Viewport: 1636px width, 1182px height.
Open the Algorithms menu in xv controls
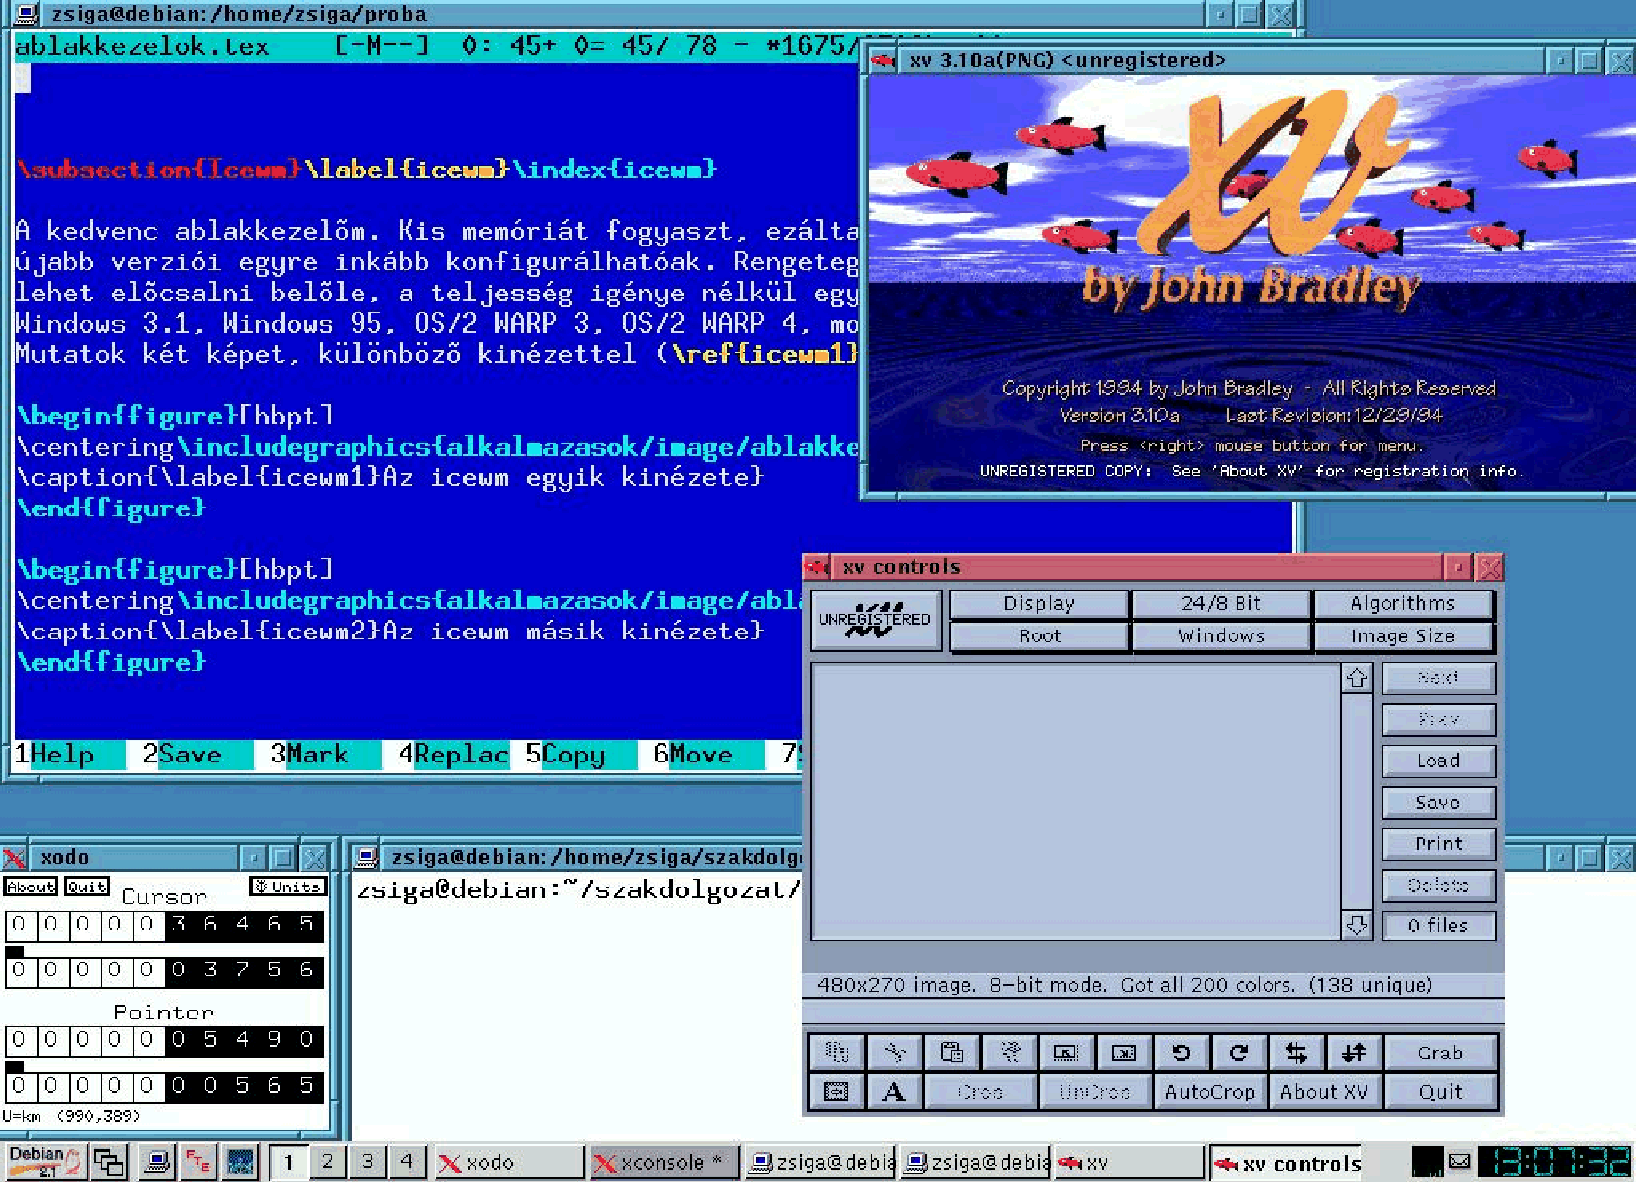pyautogui.click(x=1403, y=603)
